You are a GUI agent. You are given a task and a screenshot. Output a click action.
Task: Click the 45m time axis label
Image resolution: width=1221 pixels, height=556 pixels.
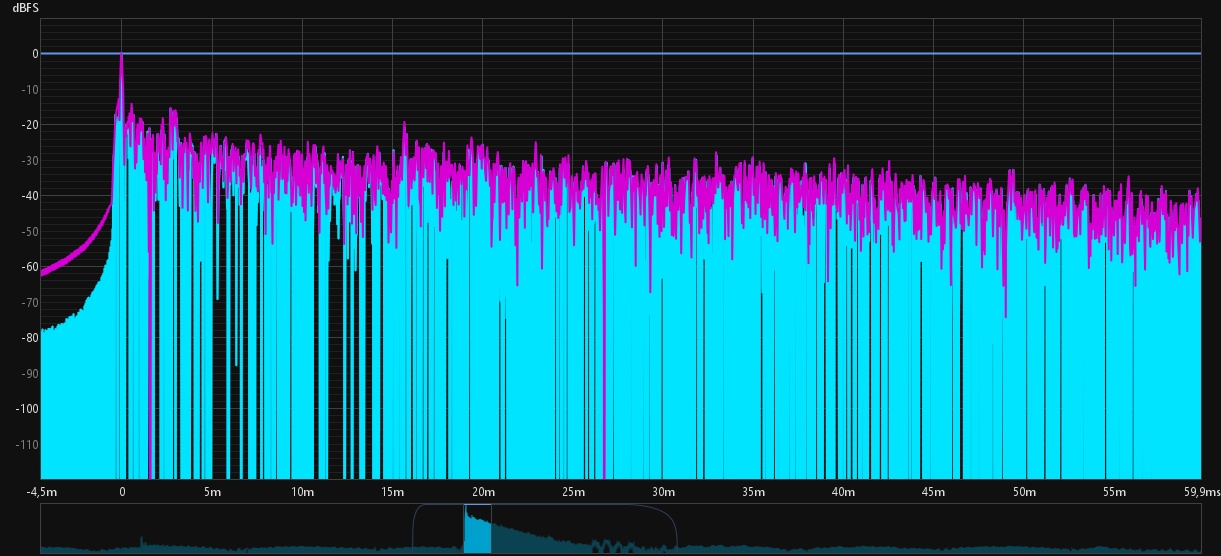pyautogui.click(x=933, y=492)
